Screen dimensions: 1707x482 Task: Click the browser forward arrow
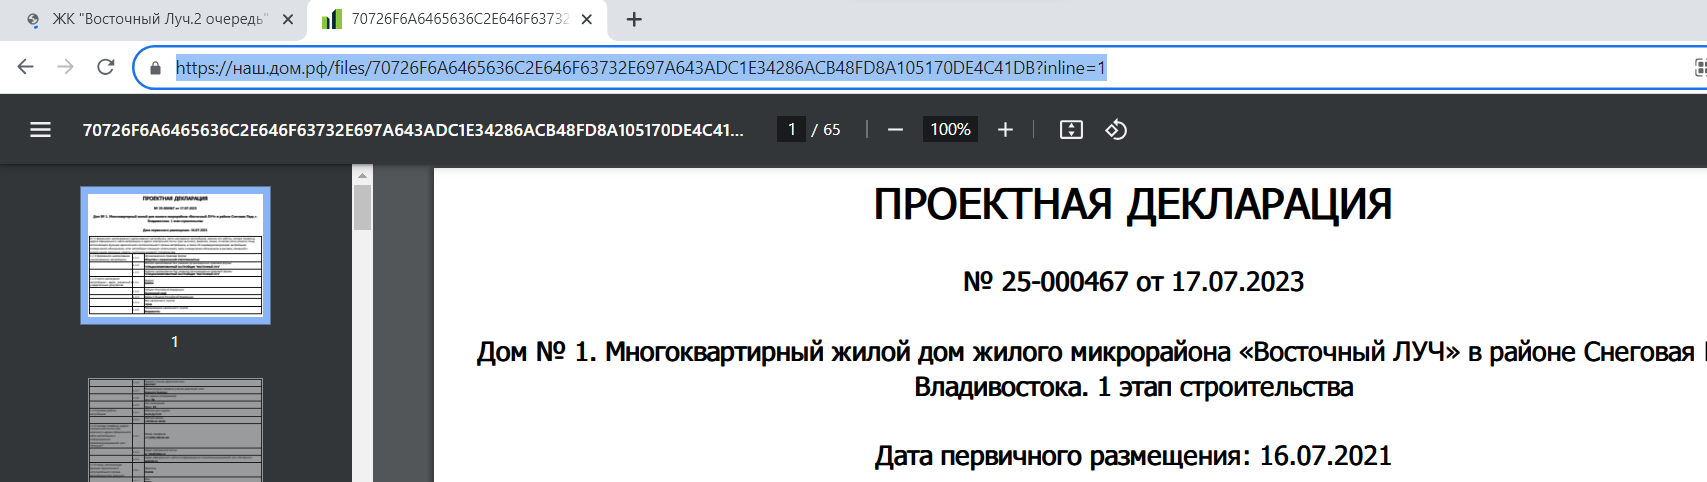(66, 67)
